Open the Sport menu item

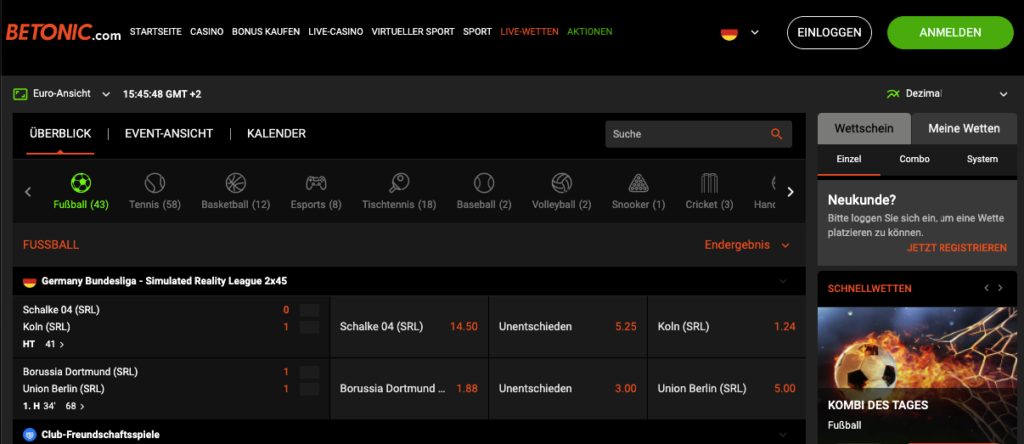click(x=477, y=31)
